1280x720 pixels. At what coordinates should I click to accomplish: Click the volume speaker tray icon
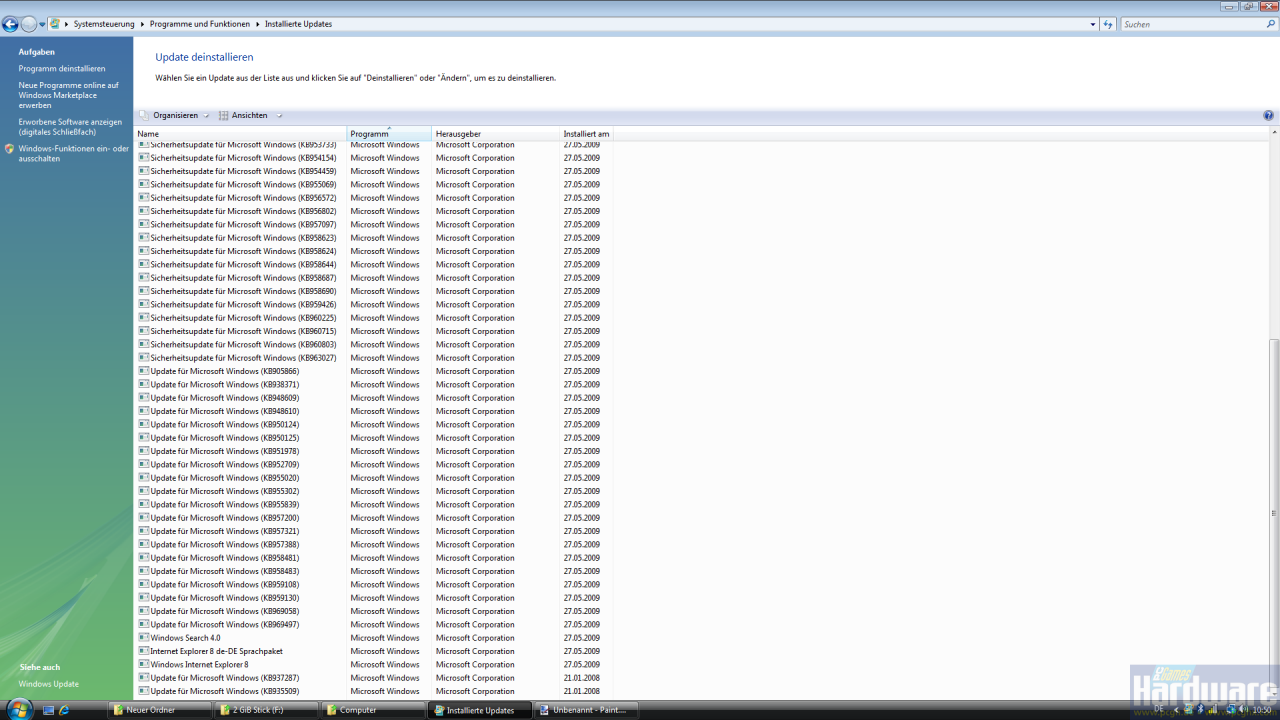coord(1241,709)
